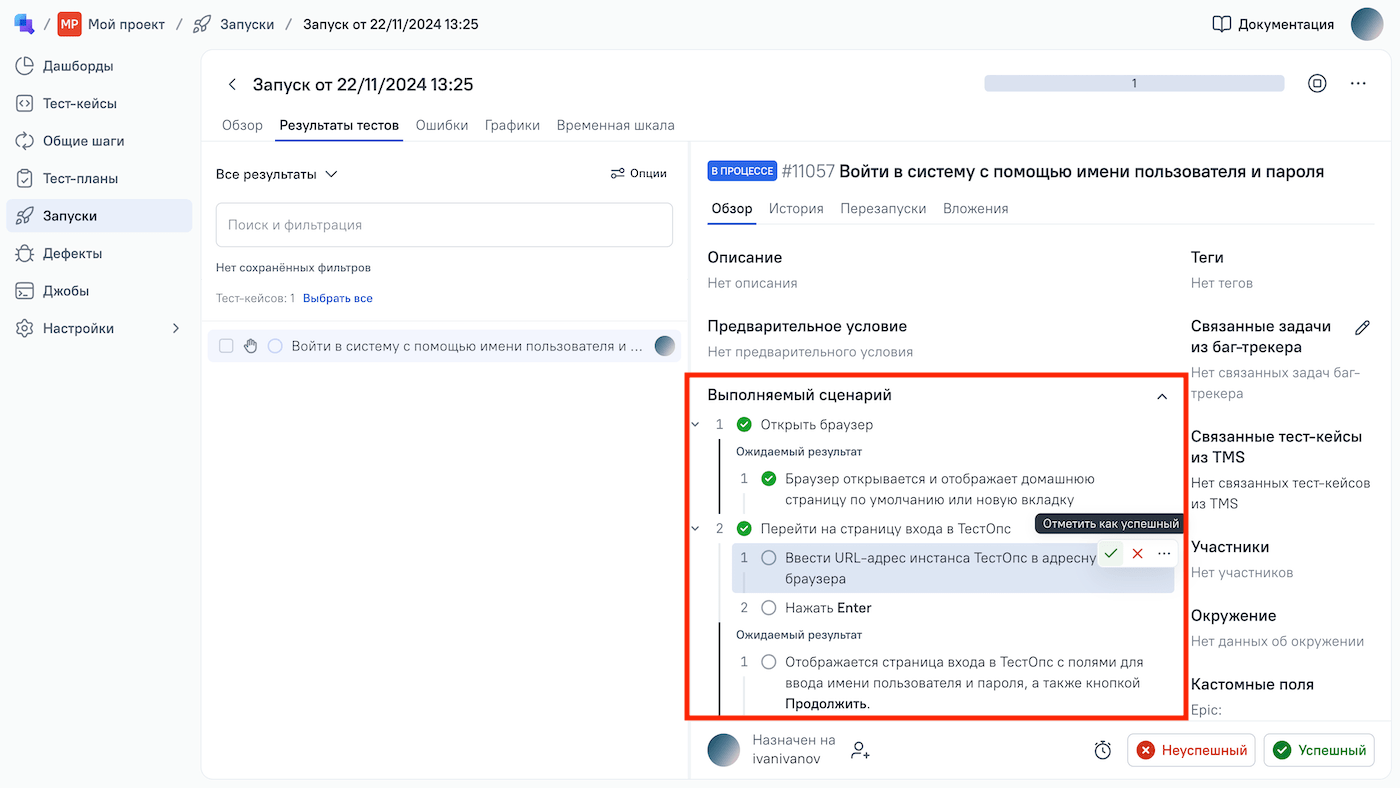Open the launch three-dots menu

(x=1358, y=84)
